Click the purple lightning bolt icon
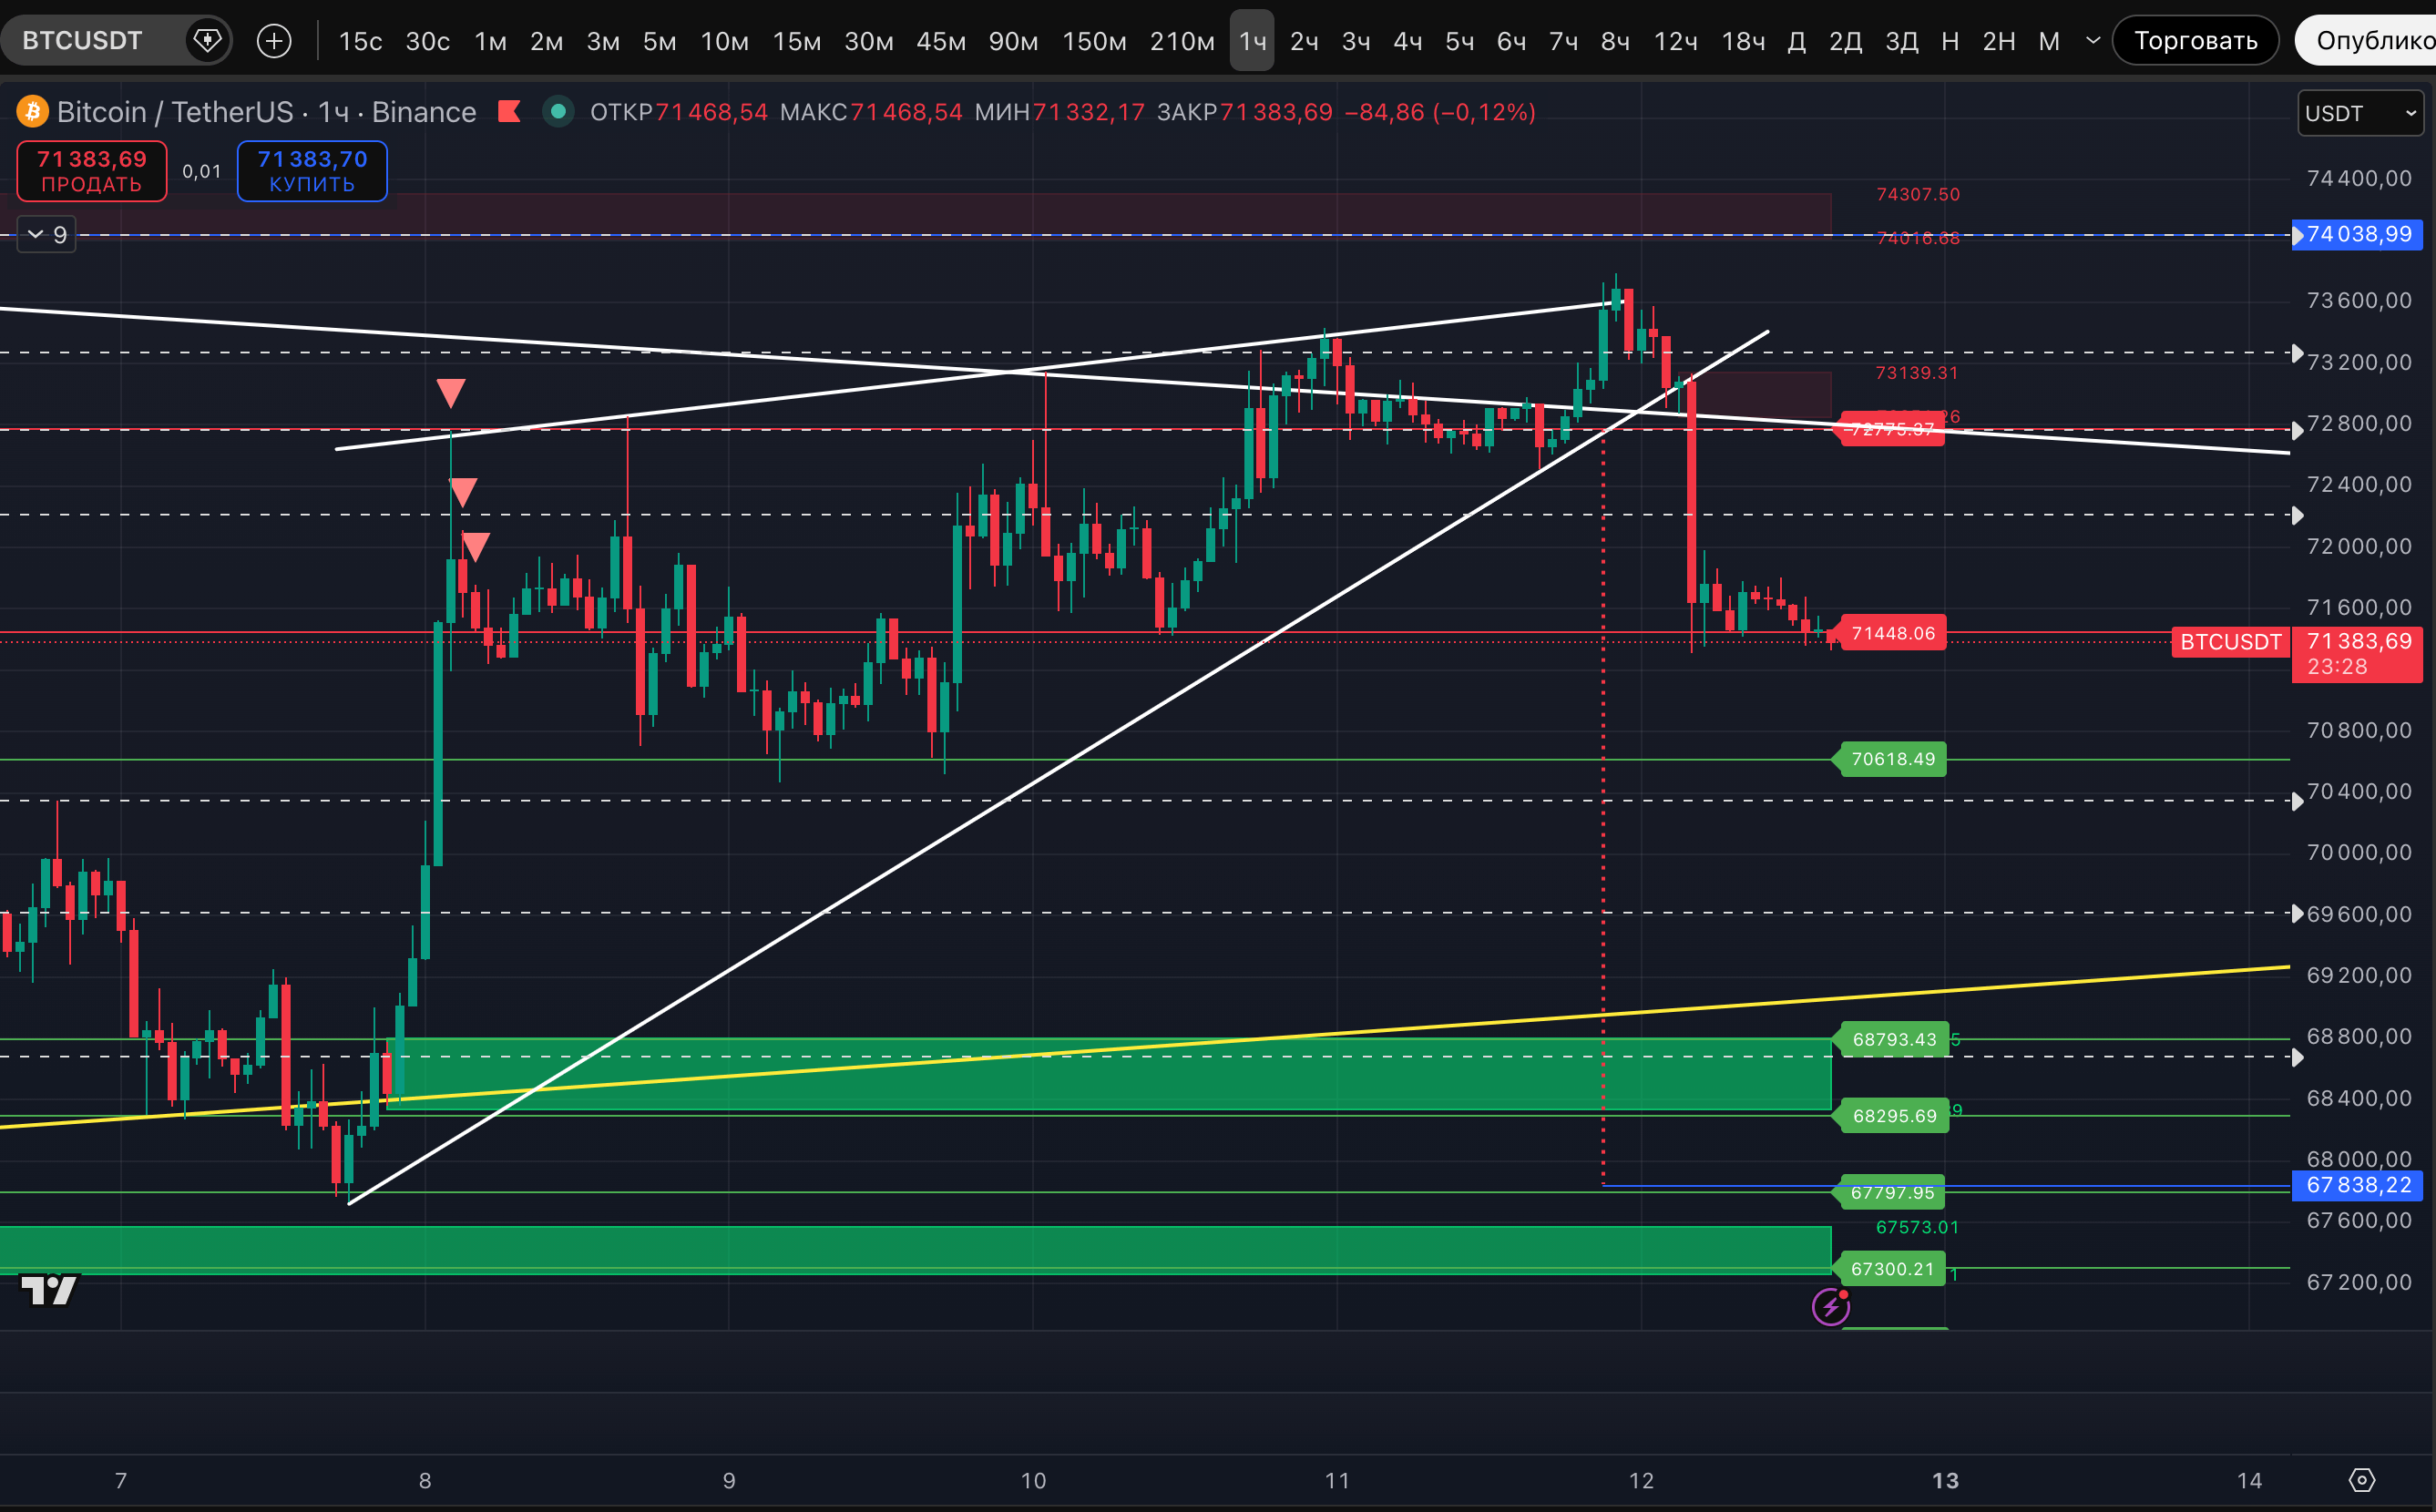 [x=1830, y=1306]
